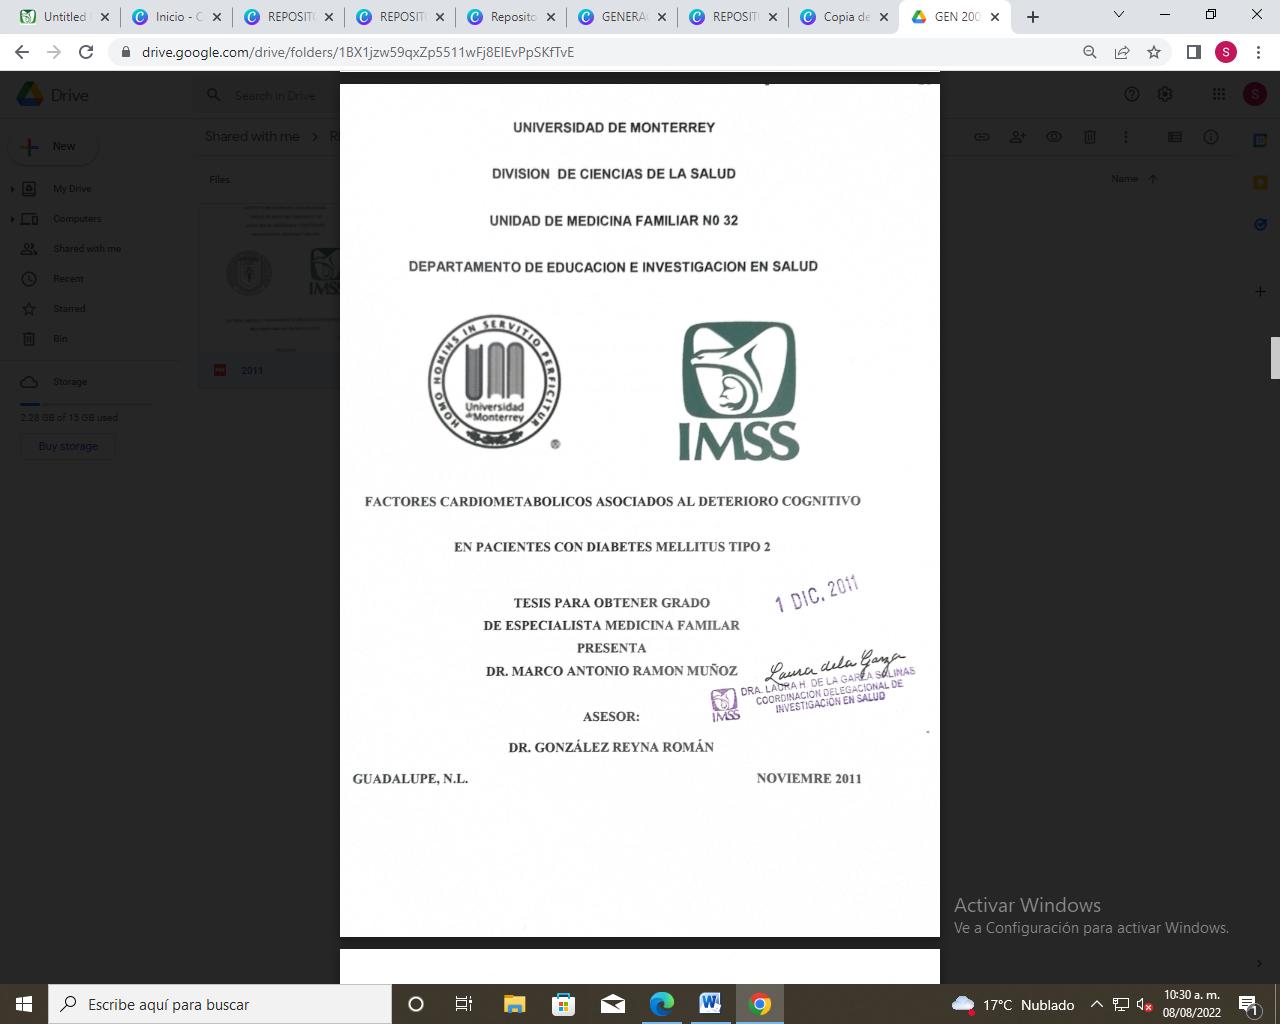Click the Buy storage button
The height and width of the screenshot is (1024, 1280).
tap(68, 446)
